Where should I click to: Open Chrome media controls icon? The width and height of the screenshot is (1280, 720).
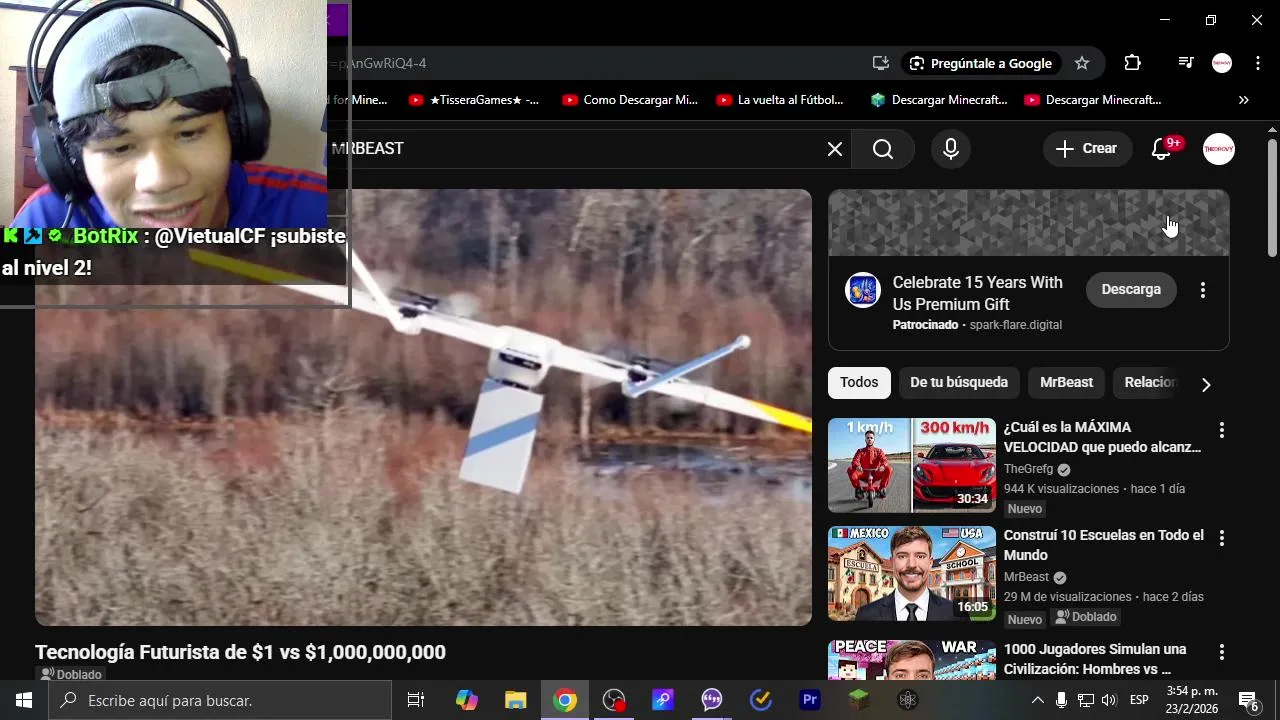[x=1186, y=63]
